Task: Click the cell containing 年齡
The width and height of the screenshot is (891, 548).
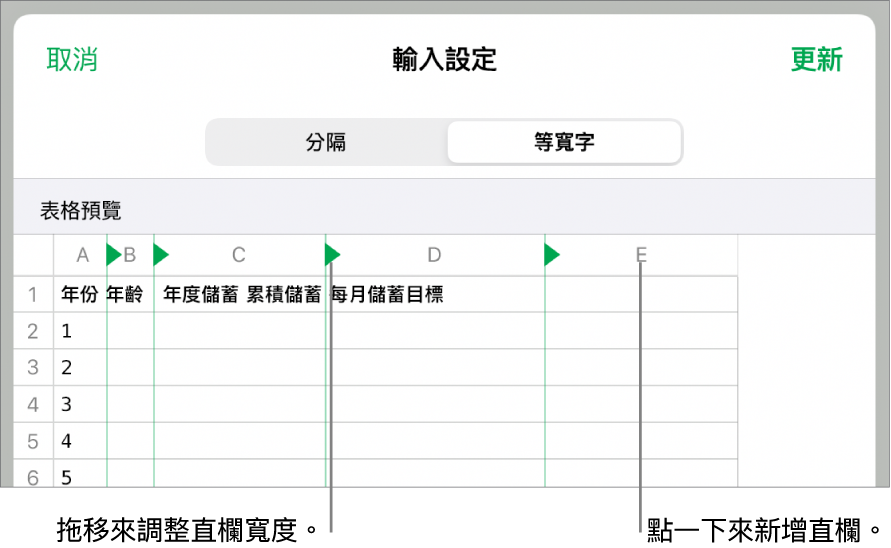Action: pos(130,294)
